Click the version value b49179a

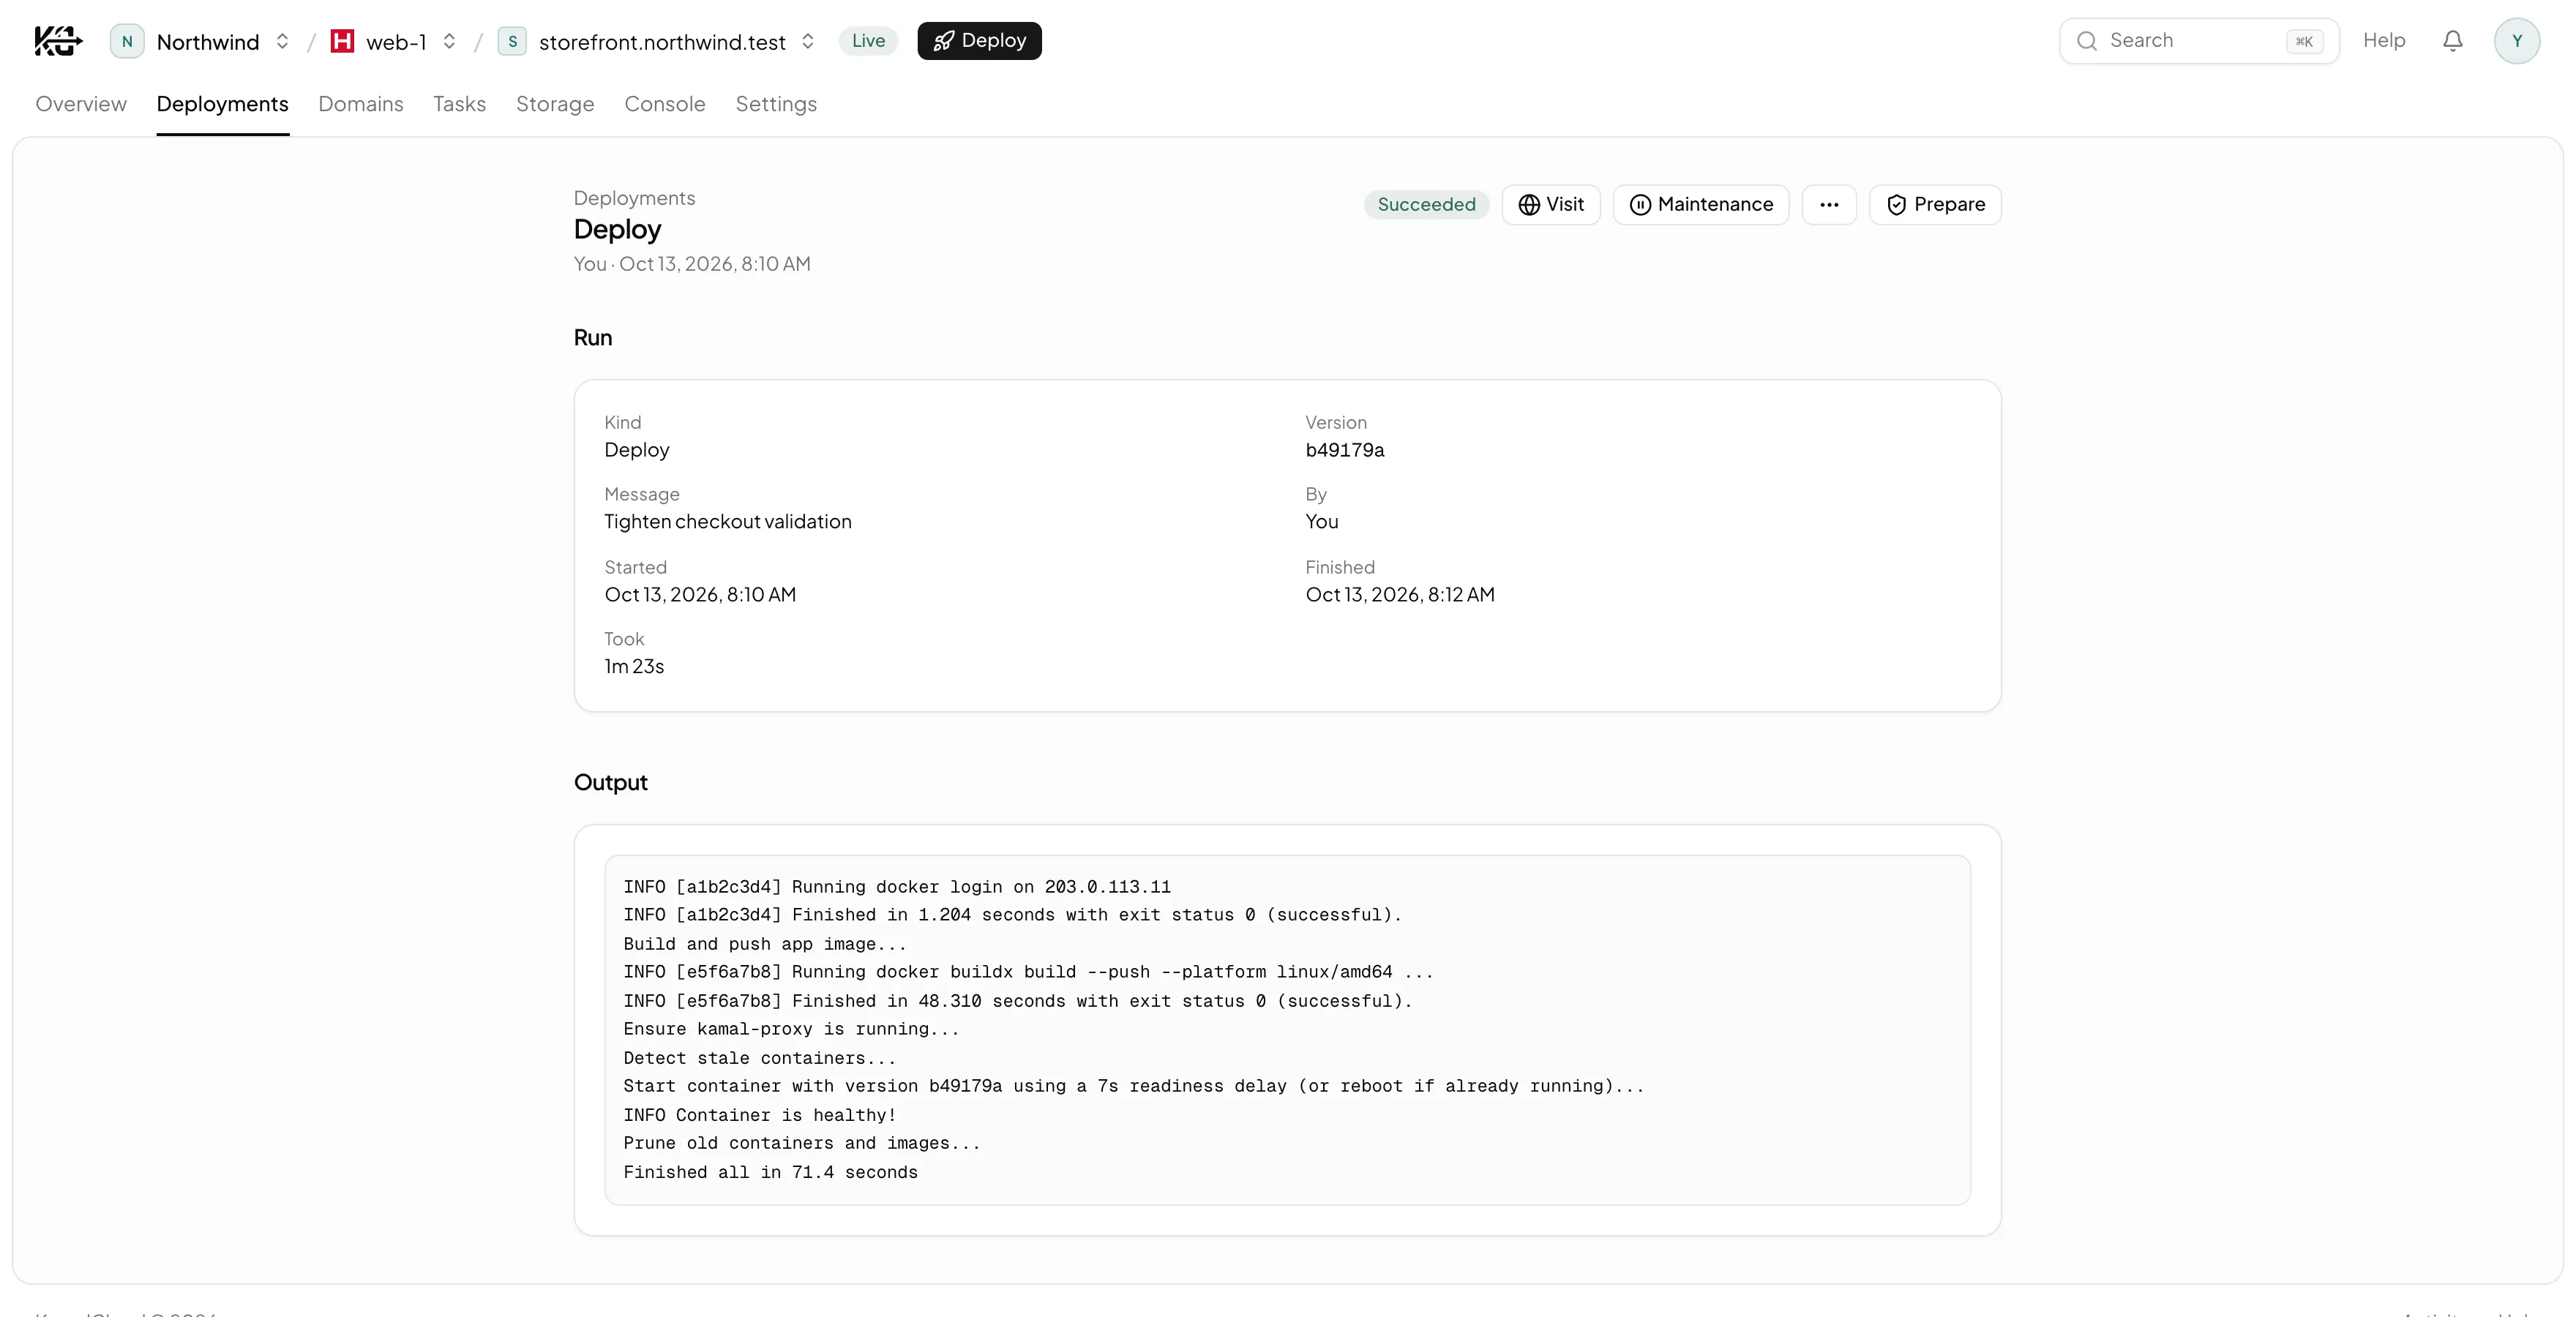1345,450
